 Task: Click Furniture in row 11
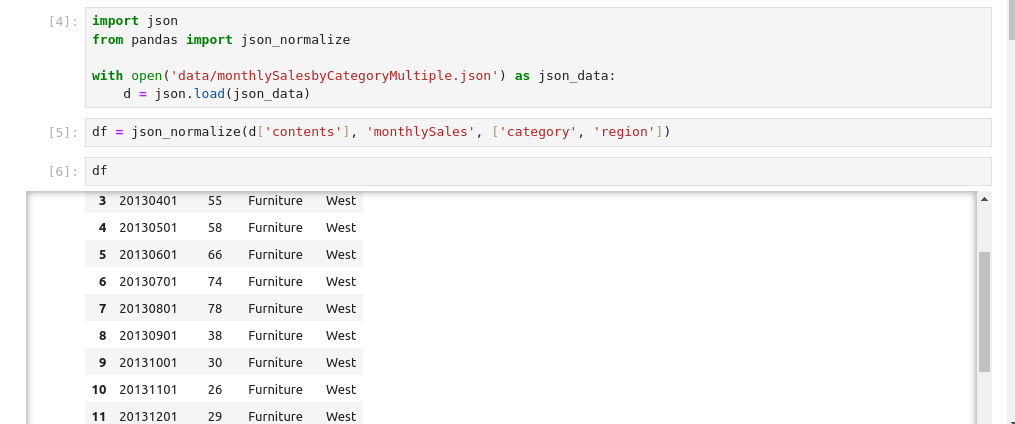(275, 416)
